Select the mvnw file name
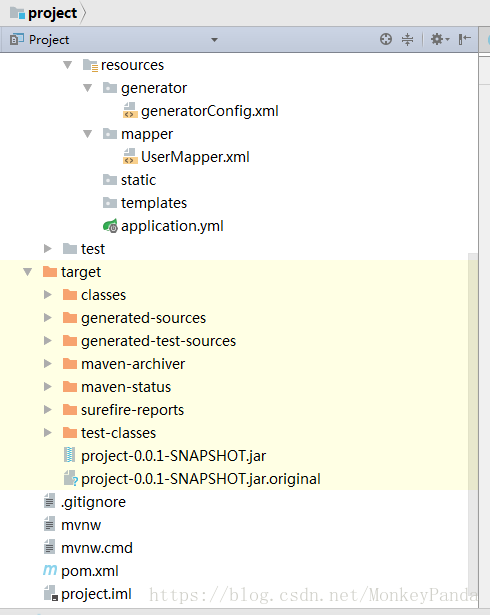The height and width of the screenshot is (615, 490). (81, 525)
